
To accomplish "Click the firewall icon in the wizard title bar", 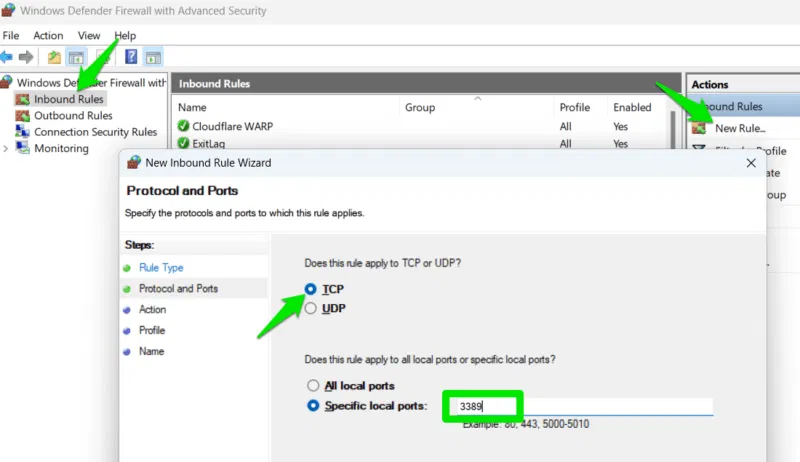I will [134, 162].
